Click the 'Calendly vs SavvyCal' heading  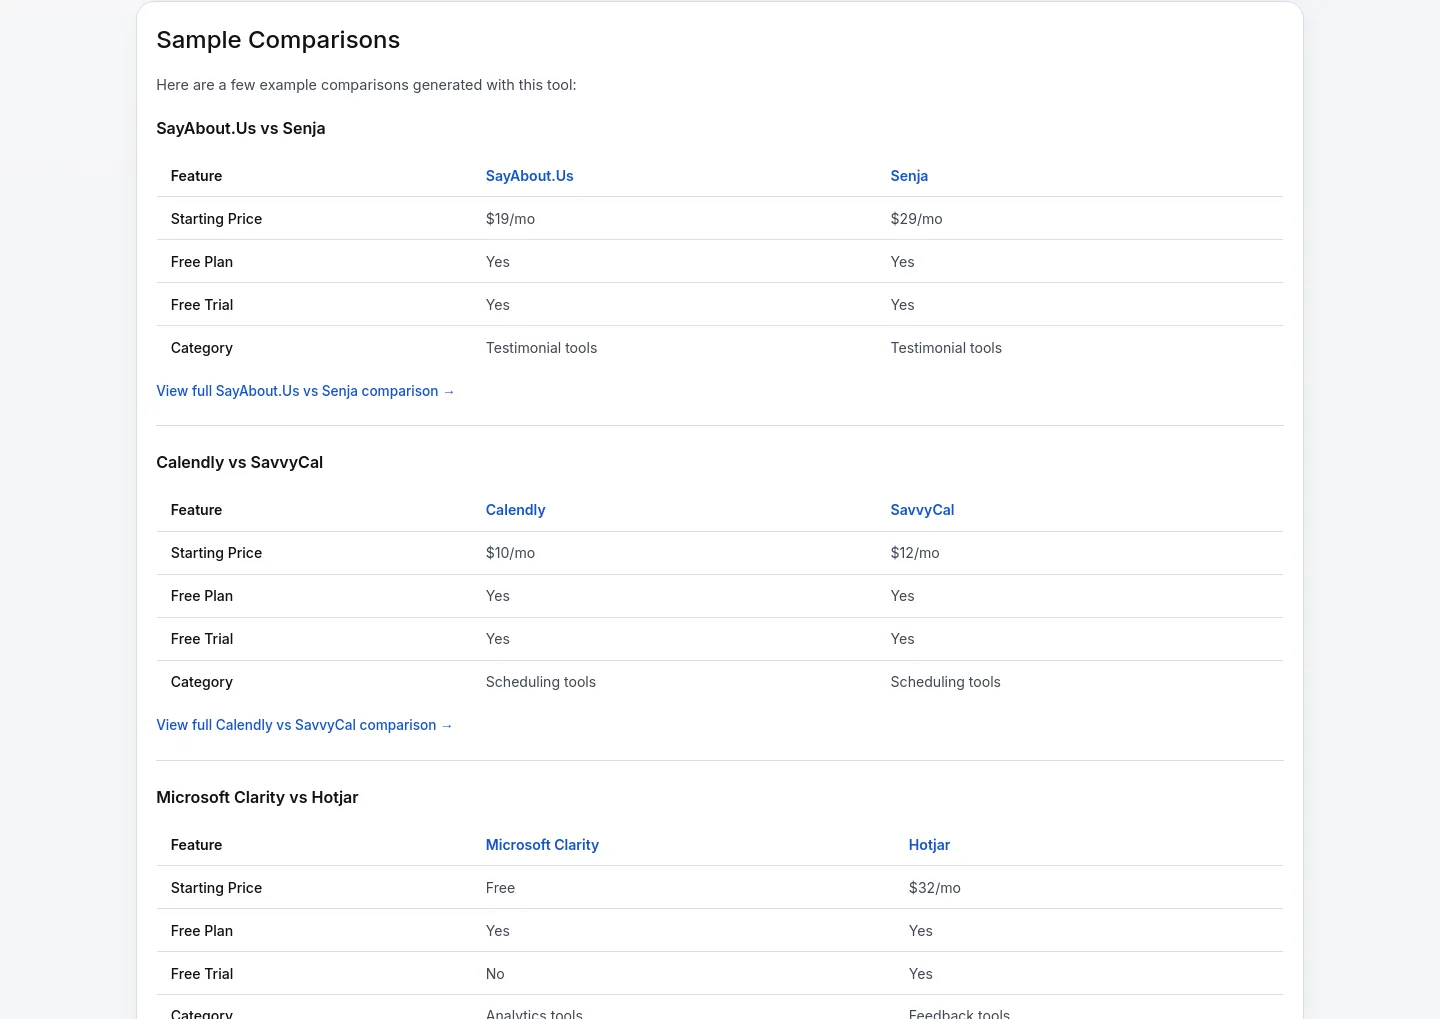(240, 462)
